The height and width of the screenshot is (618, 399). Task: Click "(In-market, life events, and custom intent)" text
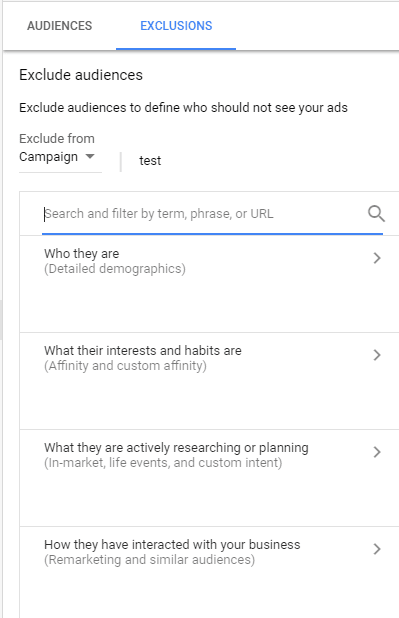coord(163,462)
